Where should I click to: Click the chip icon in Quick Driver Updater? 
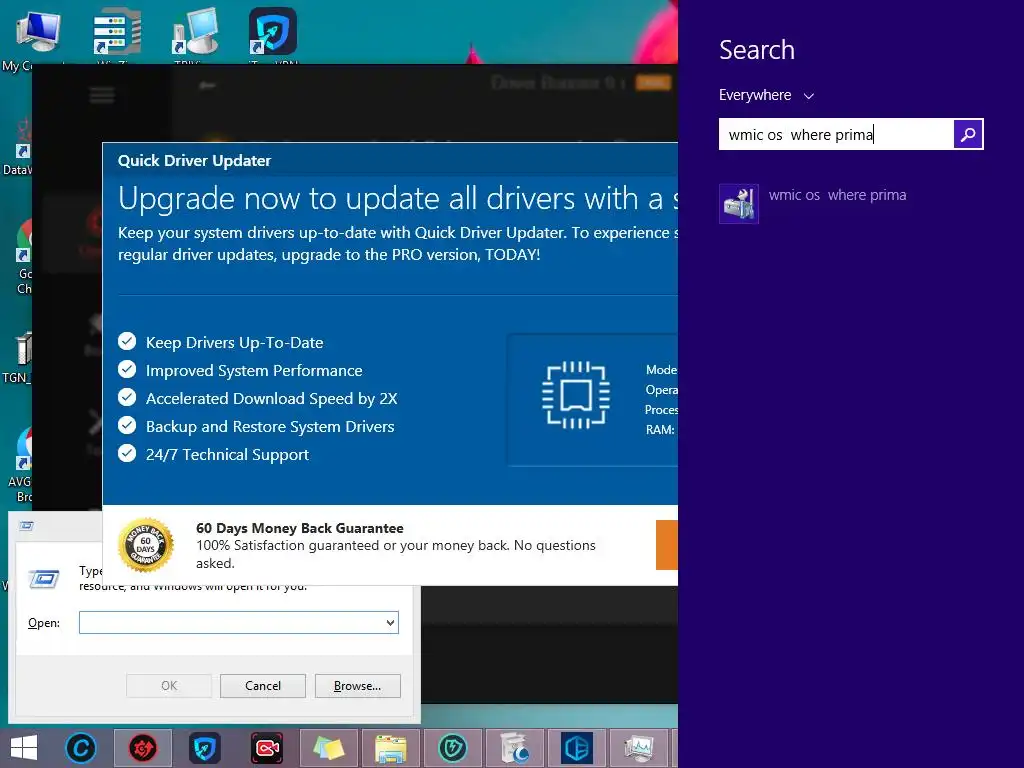(x=575, y=395)
